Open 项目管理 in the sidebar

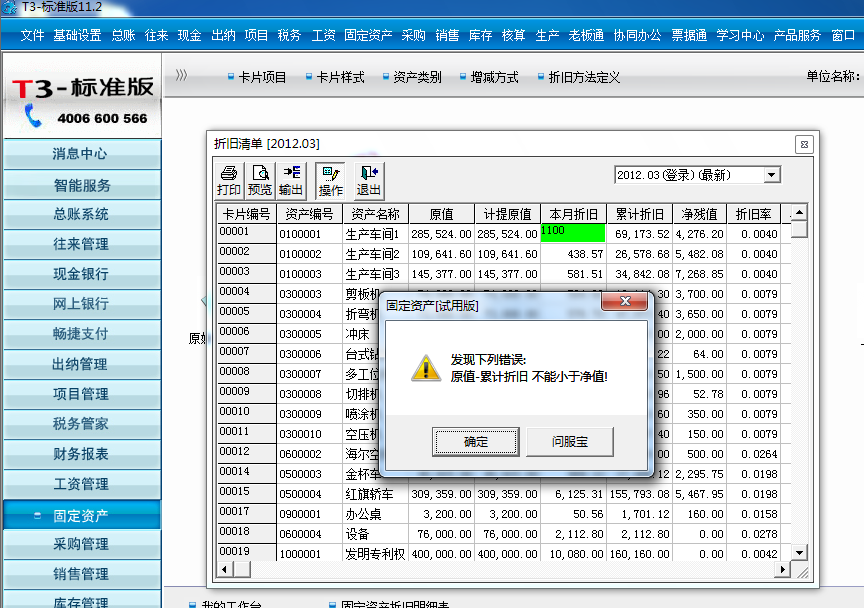tap(82, 394)
